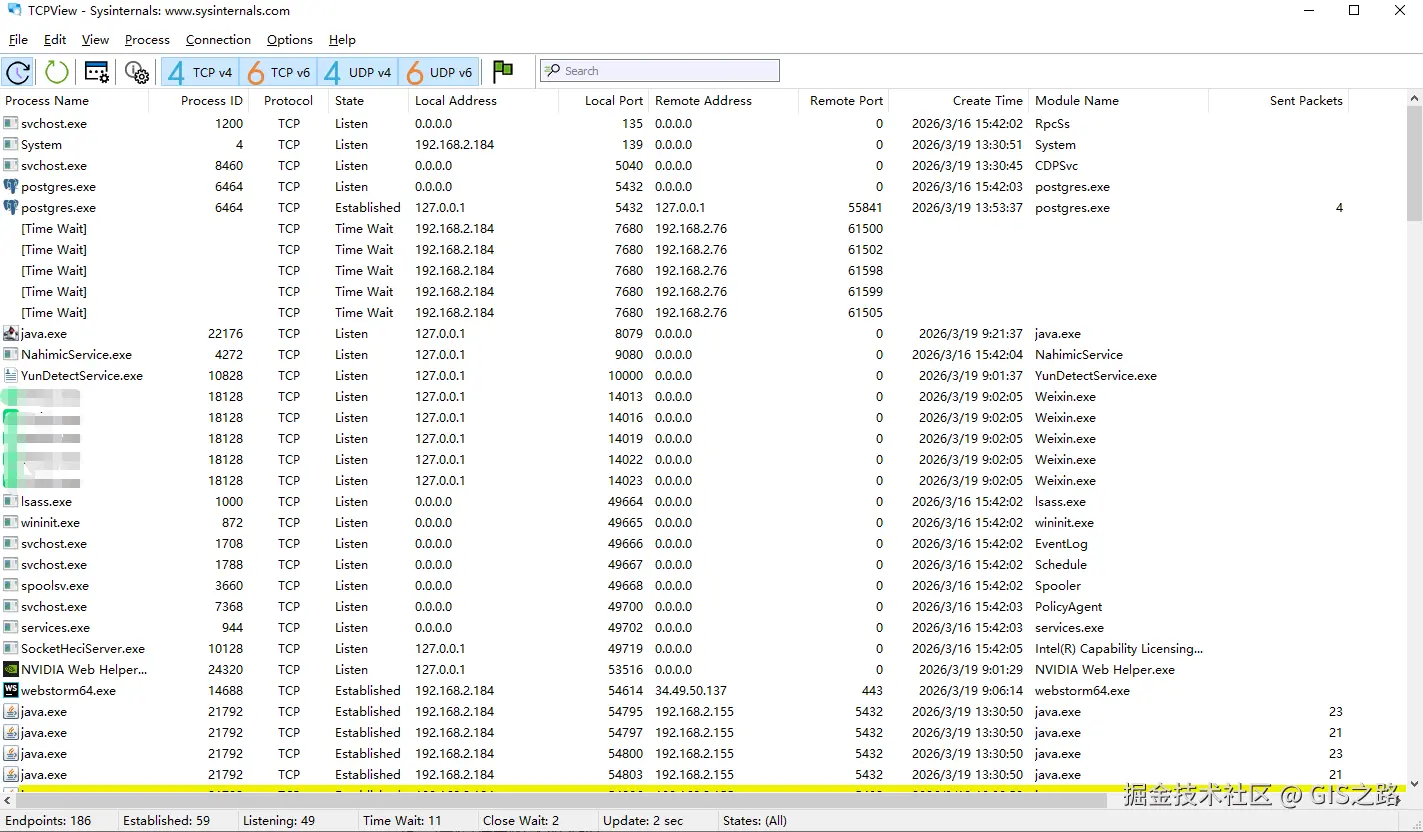Image resolution: width=1423 pixels, height=832 pixels.
Task: Sort by the Local Port column header
Action: tap(603, 101)
